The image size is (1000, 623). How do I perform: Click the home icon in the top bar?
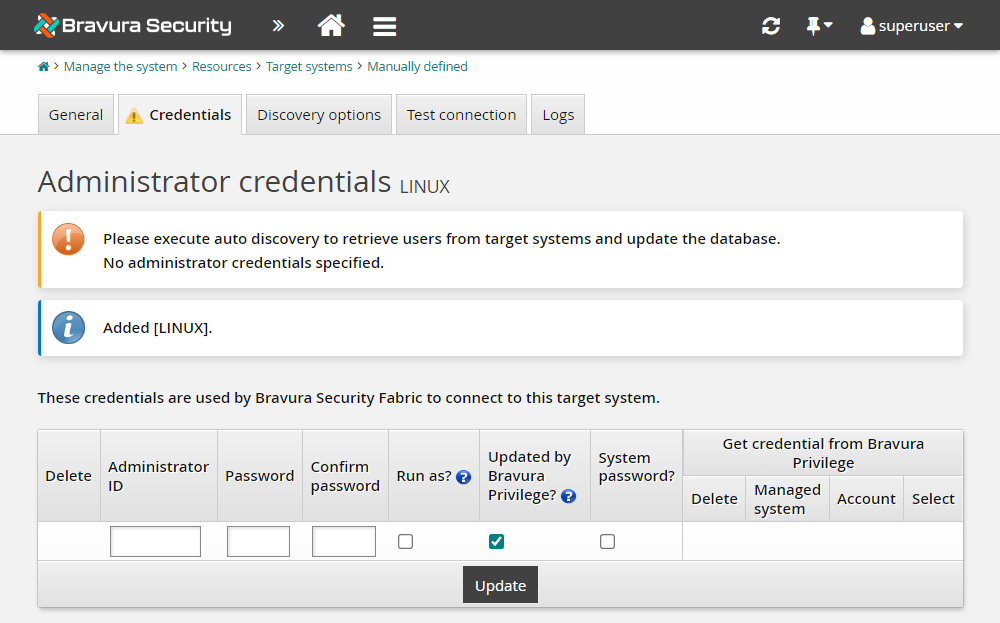point(331,25)
